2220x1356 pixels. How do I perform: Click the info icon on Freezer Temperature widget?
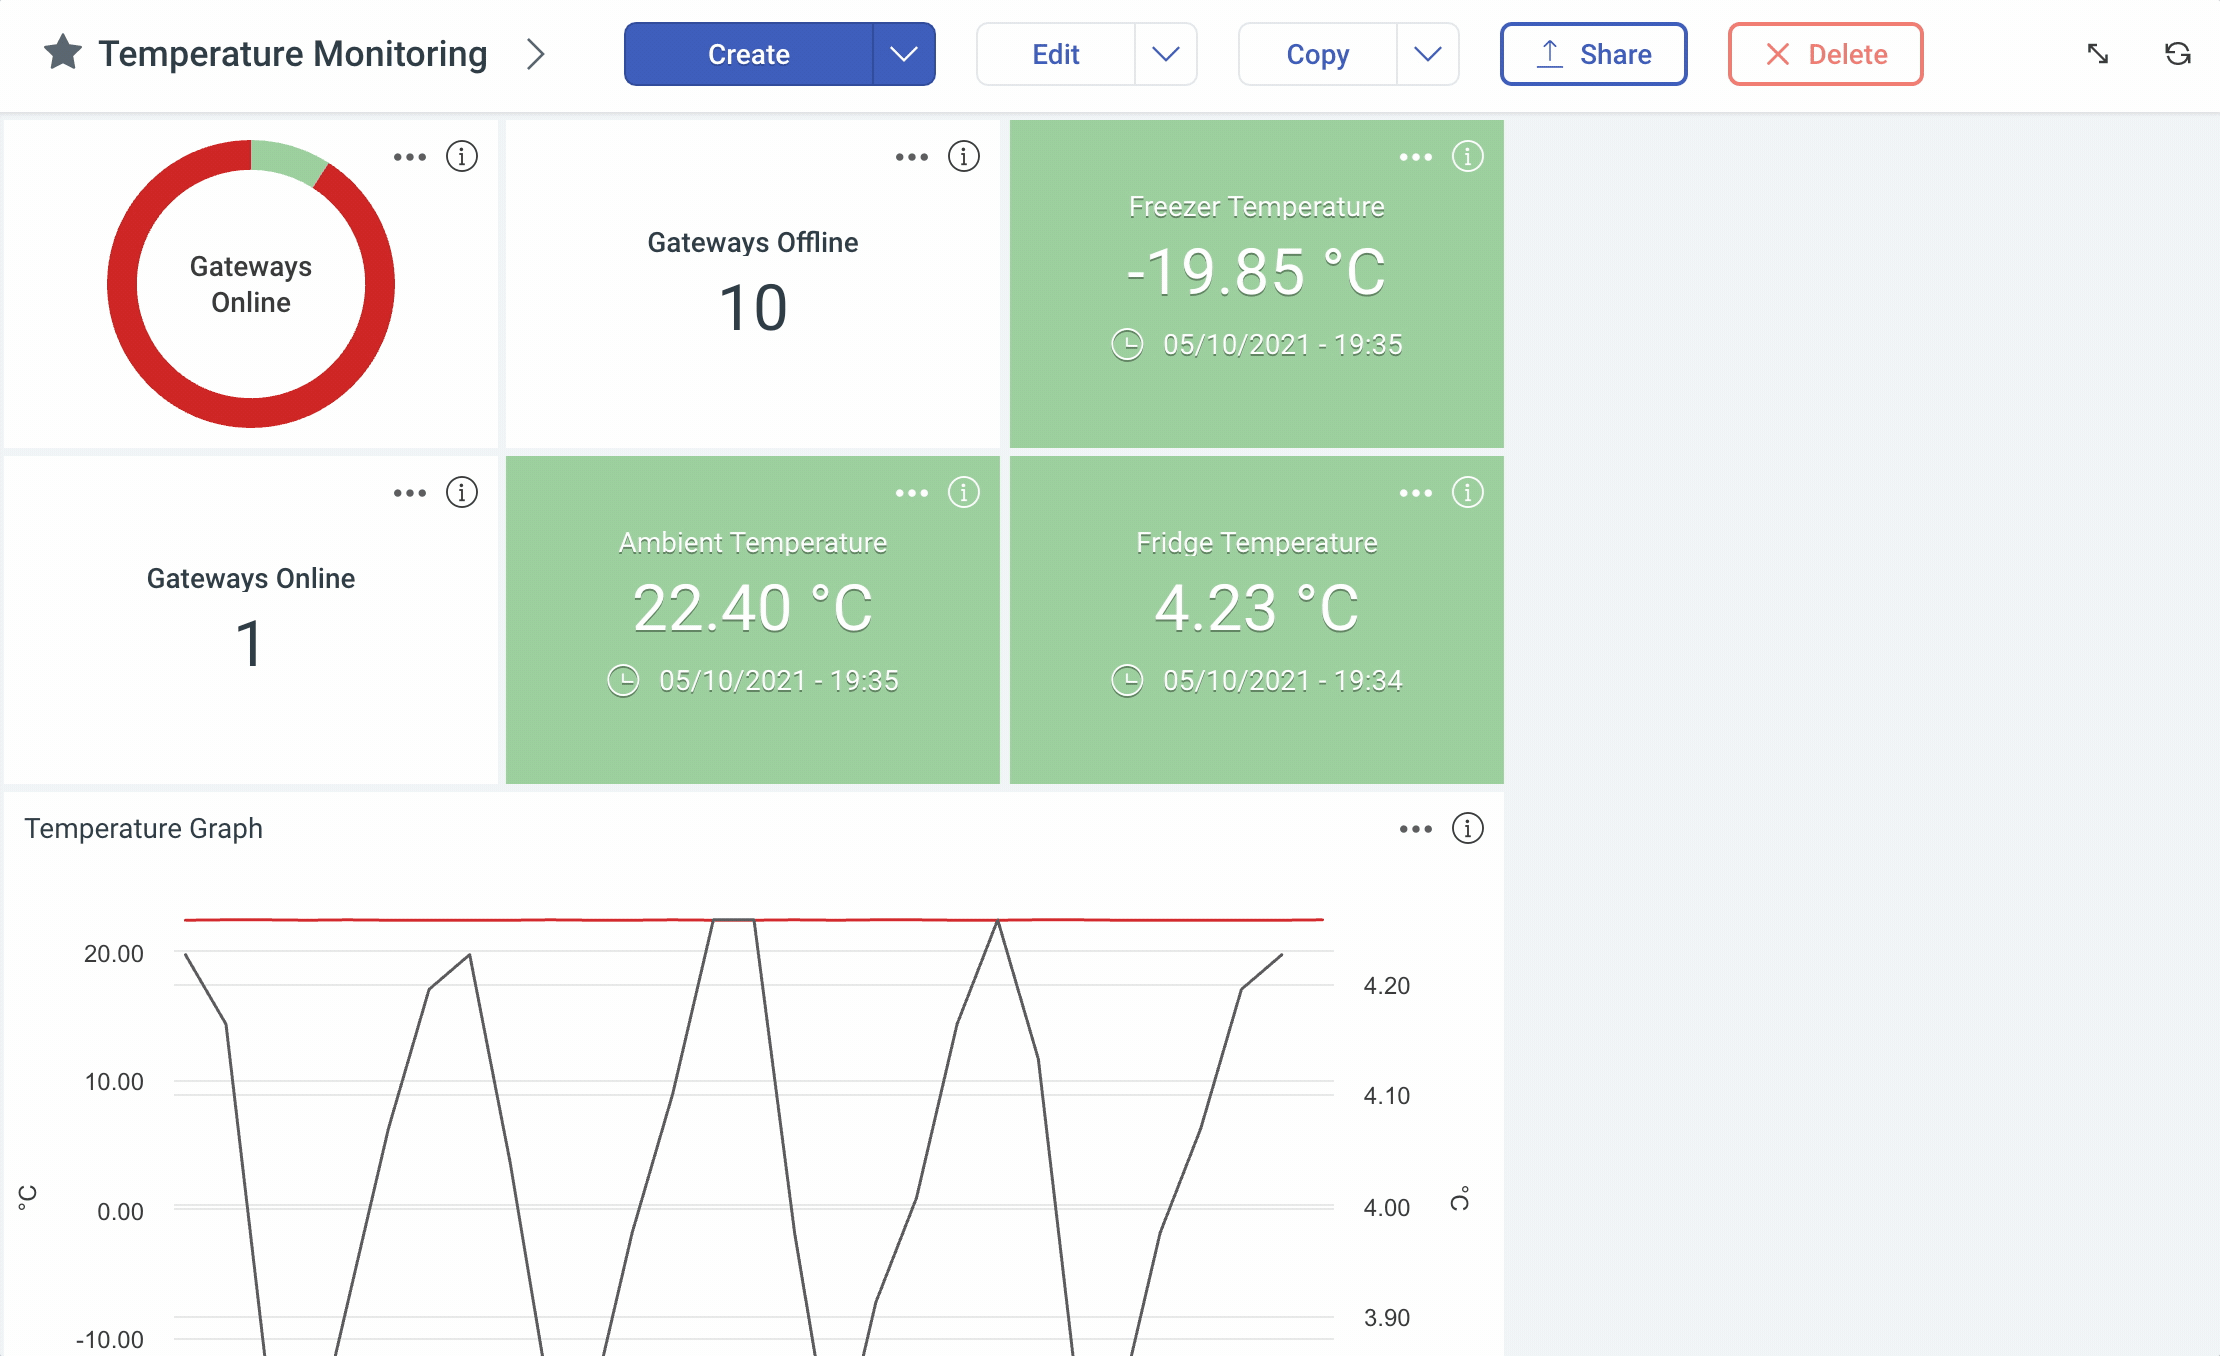(1465, 155)
